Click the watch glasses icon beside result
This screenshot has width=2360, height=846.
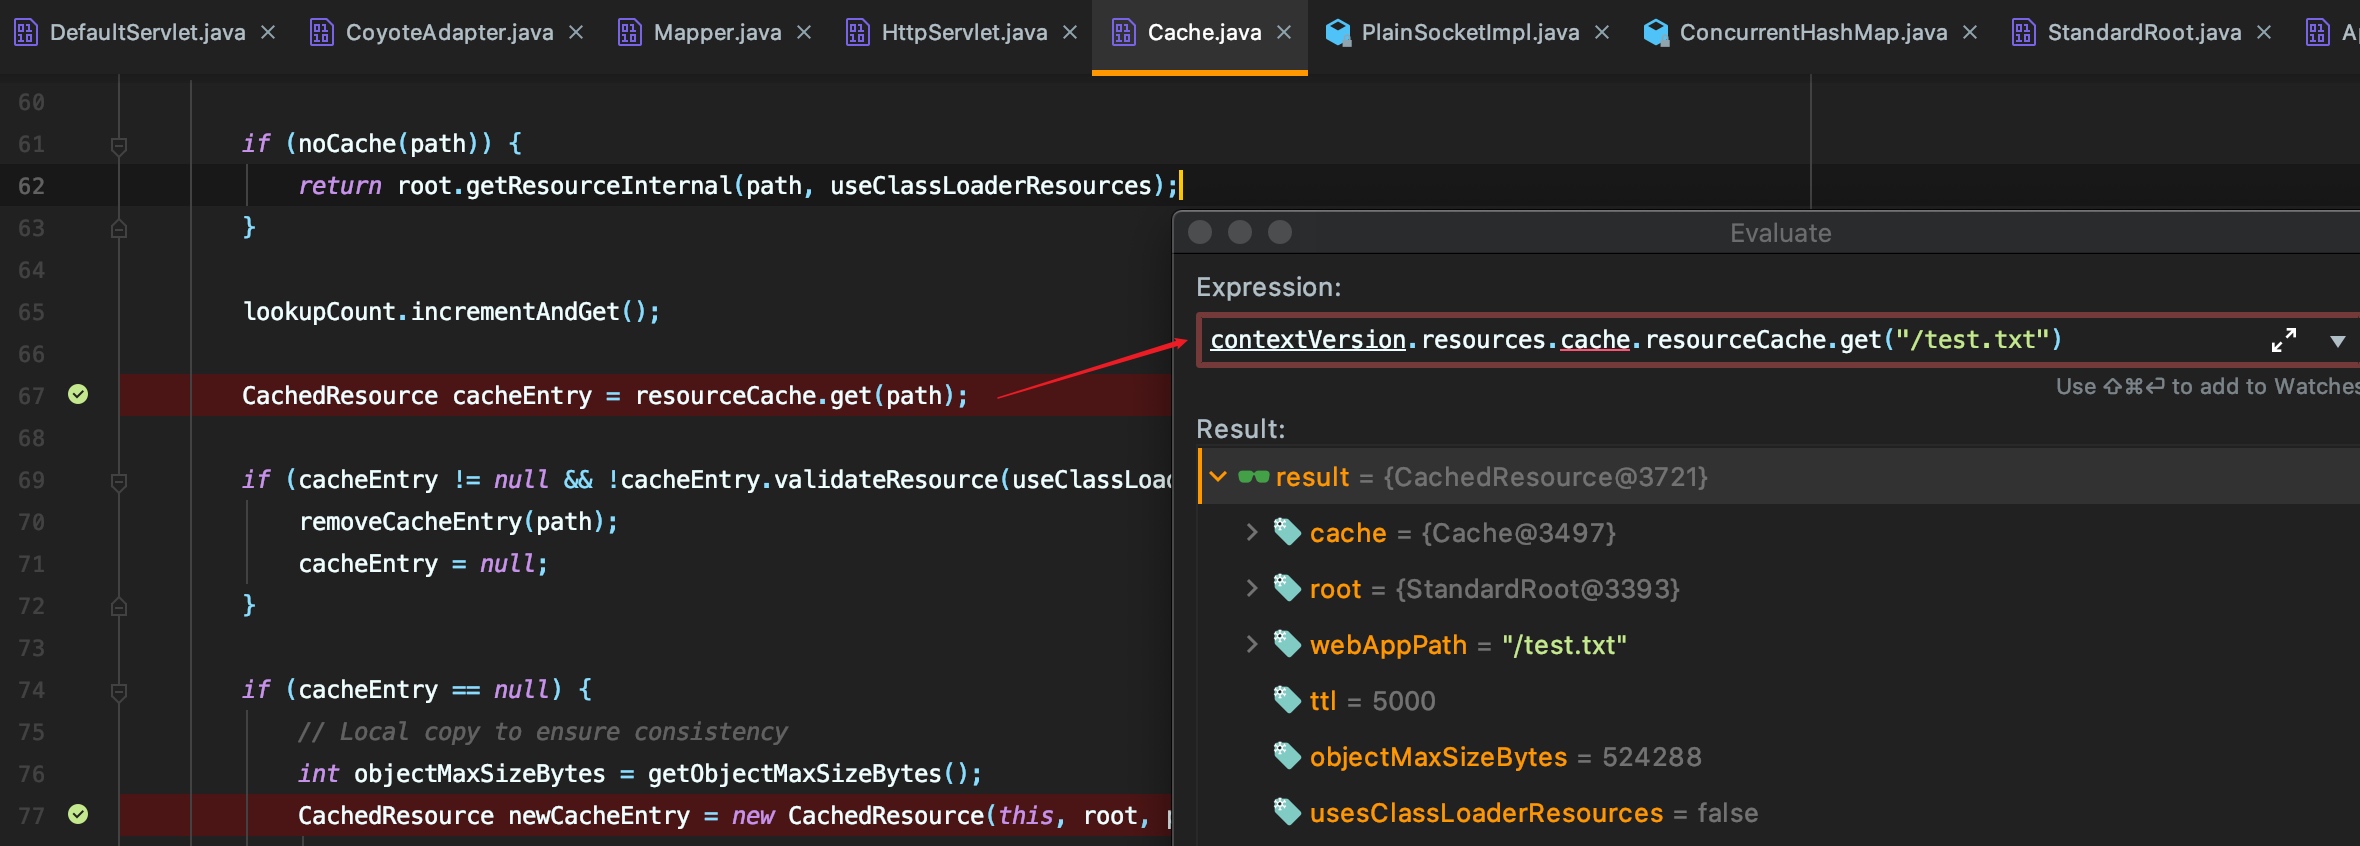[x=1253, y=477]
